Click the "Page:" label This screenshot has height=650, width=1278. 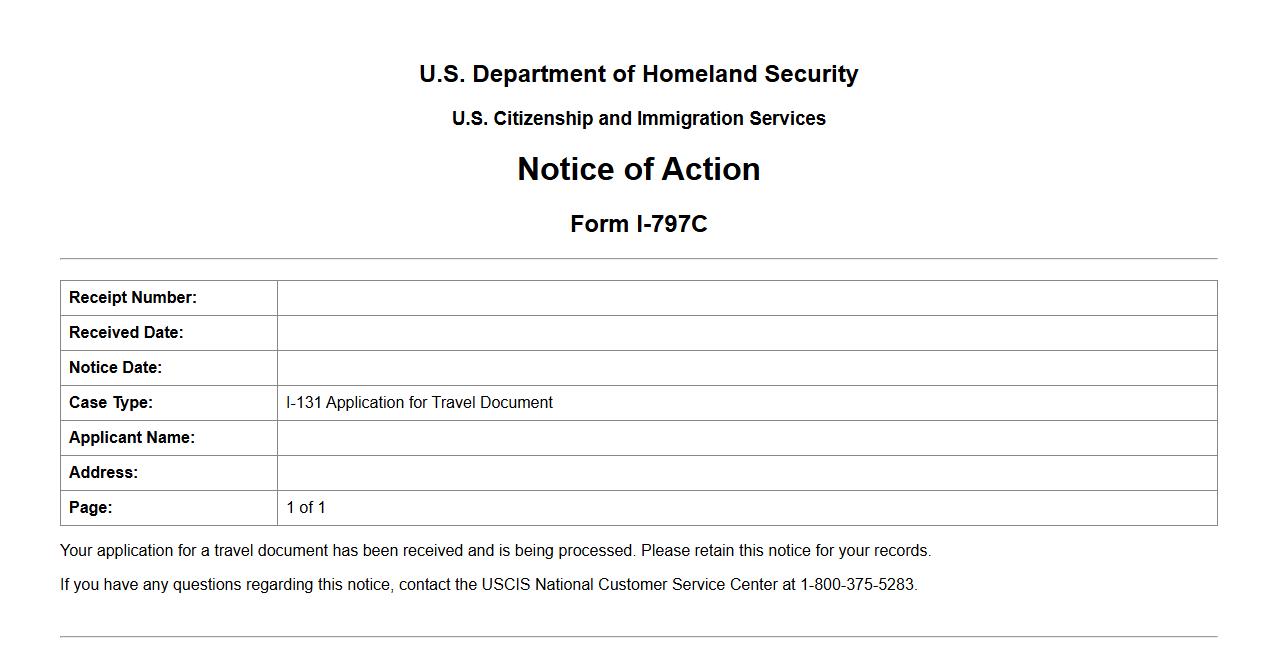pyautogui.click(x=91, y=508)
